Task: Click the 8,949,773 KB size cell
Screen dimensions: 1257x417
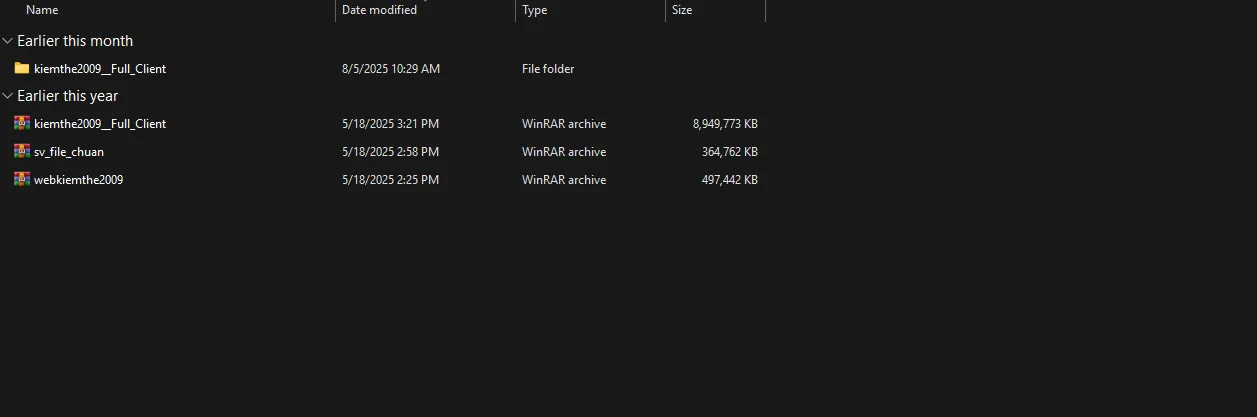Action: click(725, 124)
